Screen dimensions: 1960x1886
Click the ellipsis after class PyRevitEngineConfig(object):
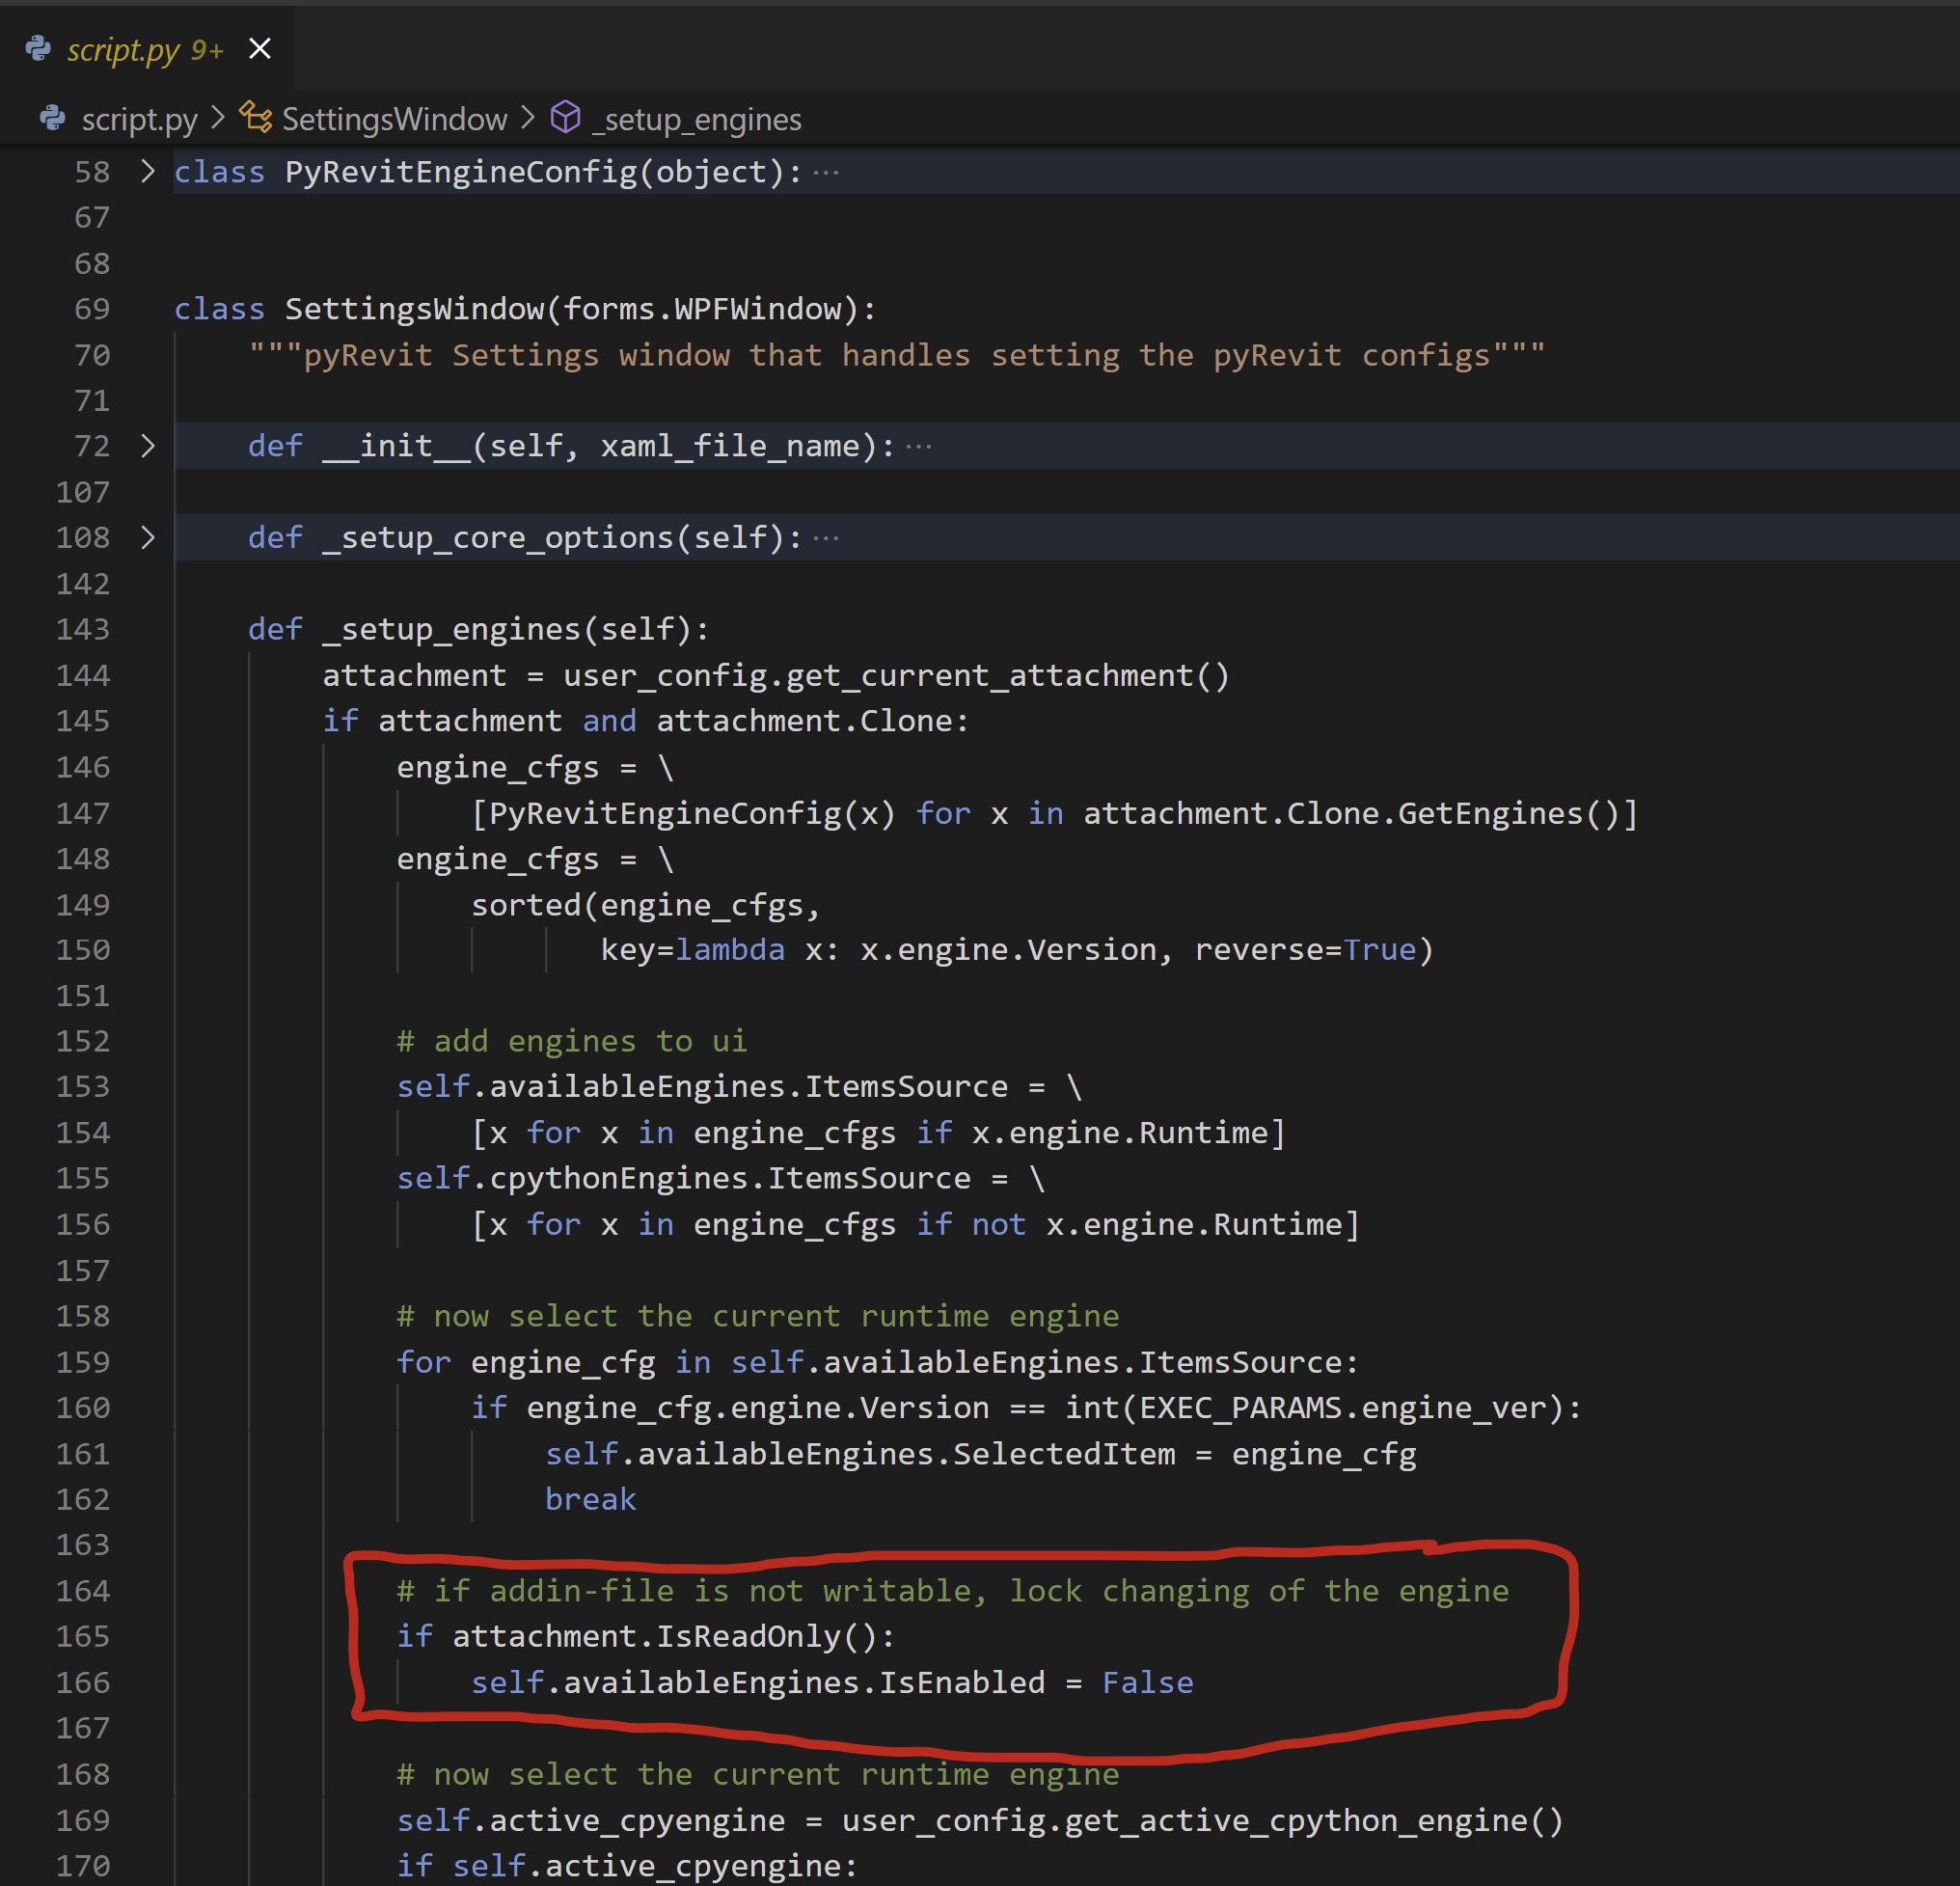click(825, 172)
